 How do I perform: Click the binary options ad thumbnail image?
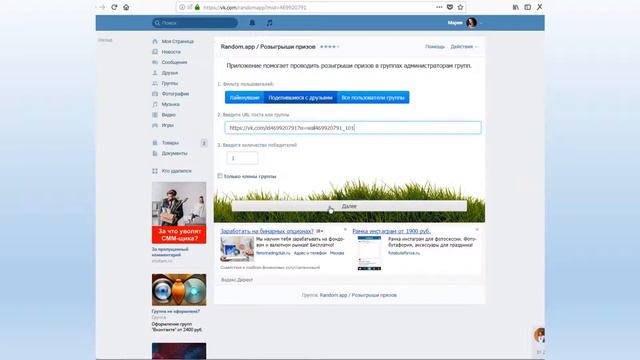(237, 249)
